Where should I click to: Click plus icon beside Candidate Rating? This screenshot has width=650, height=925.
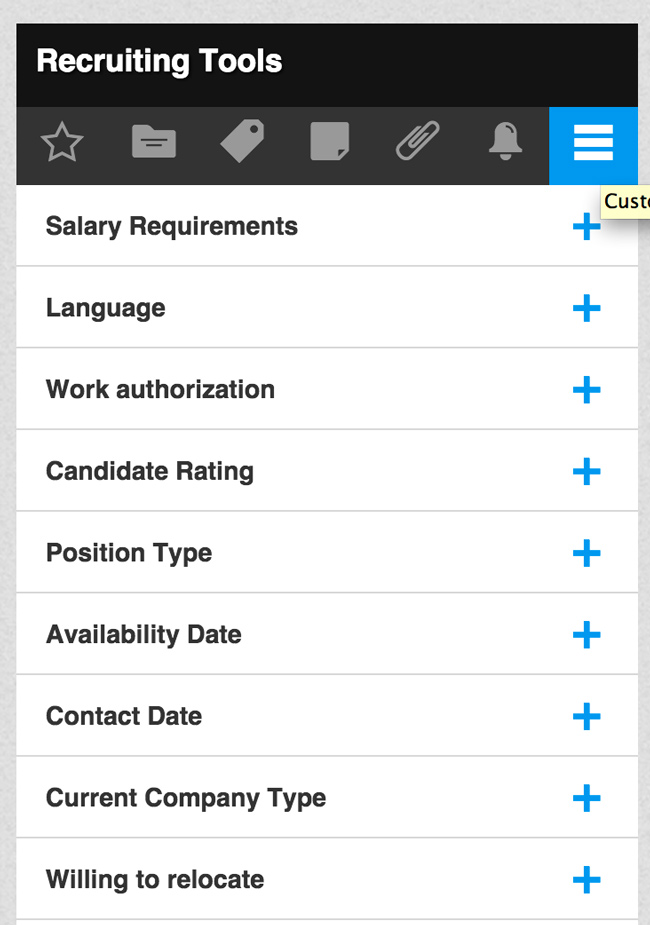click(x=586, y=472)
